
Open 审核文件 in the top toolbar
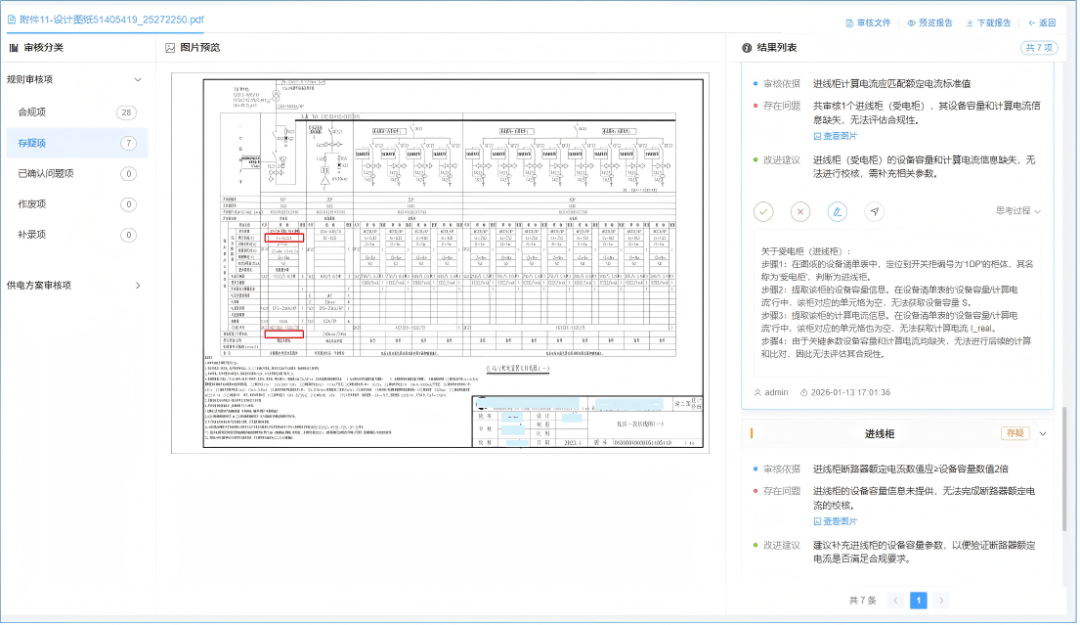tap(867, 22)
